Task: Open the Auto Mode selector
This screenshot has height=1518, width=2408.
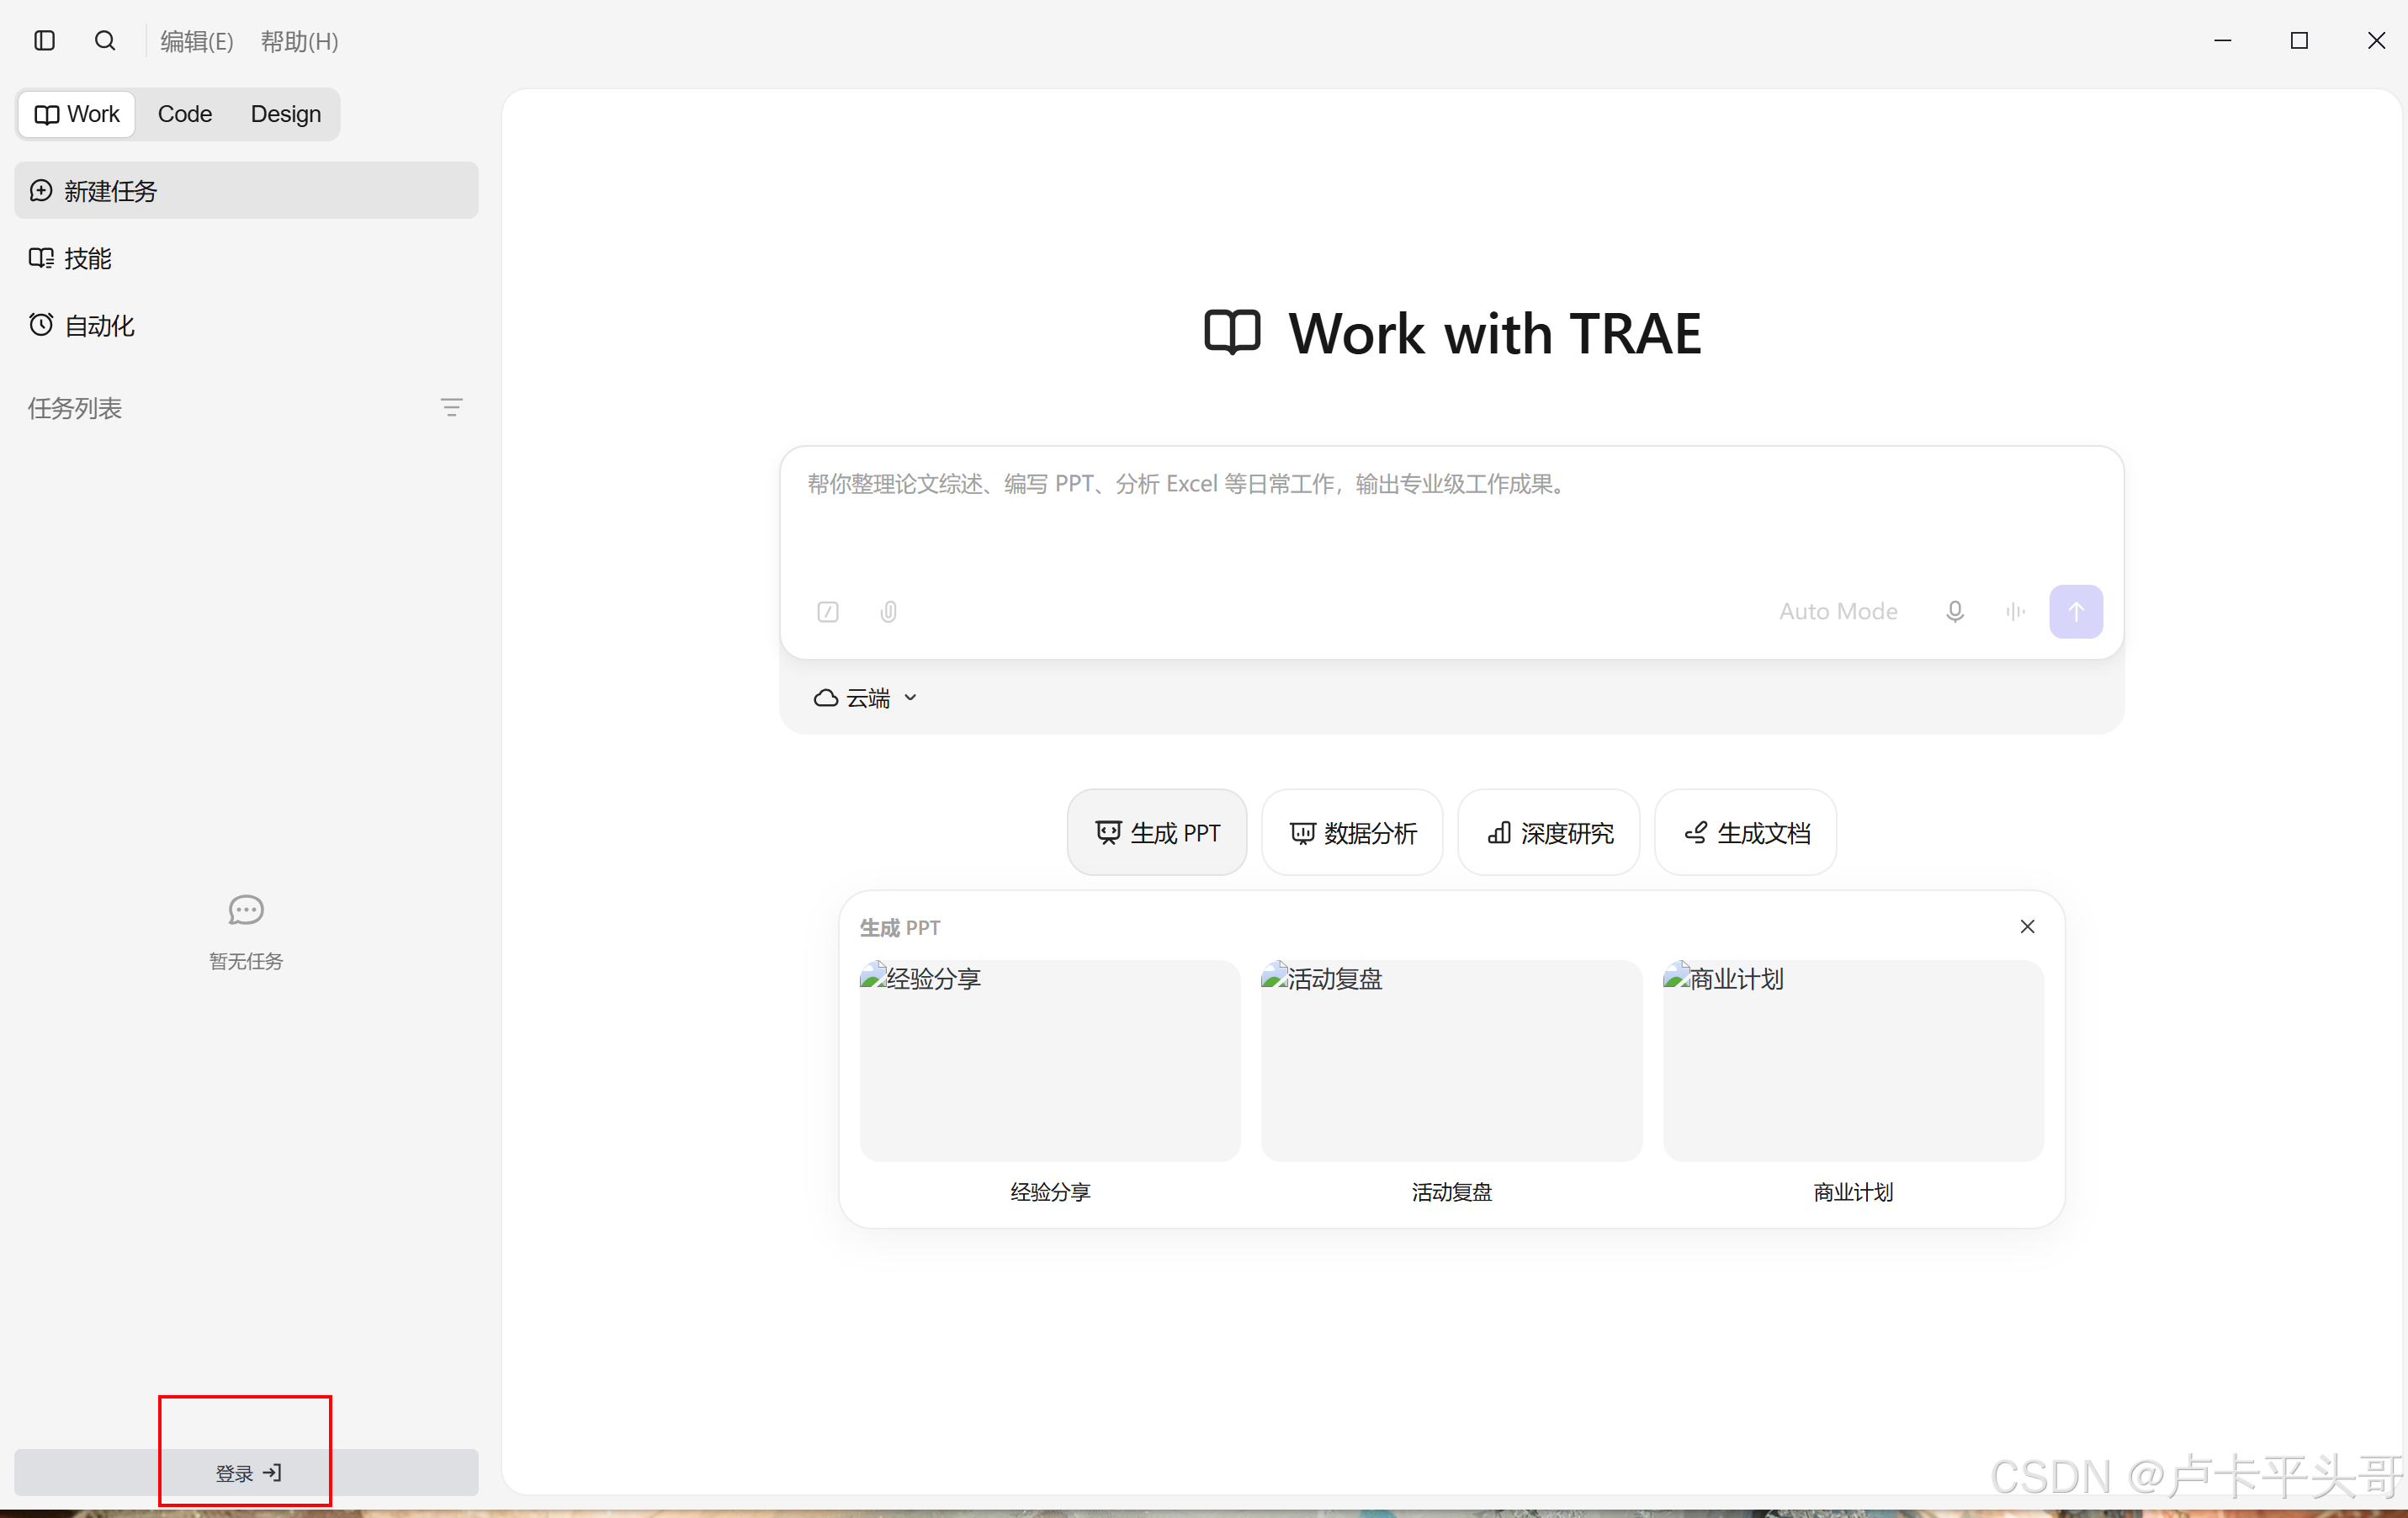Action: pos(1838,611)
